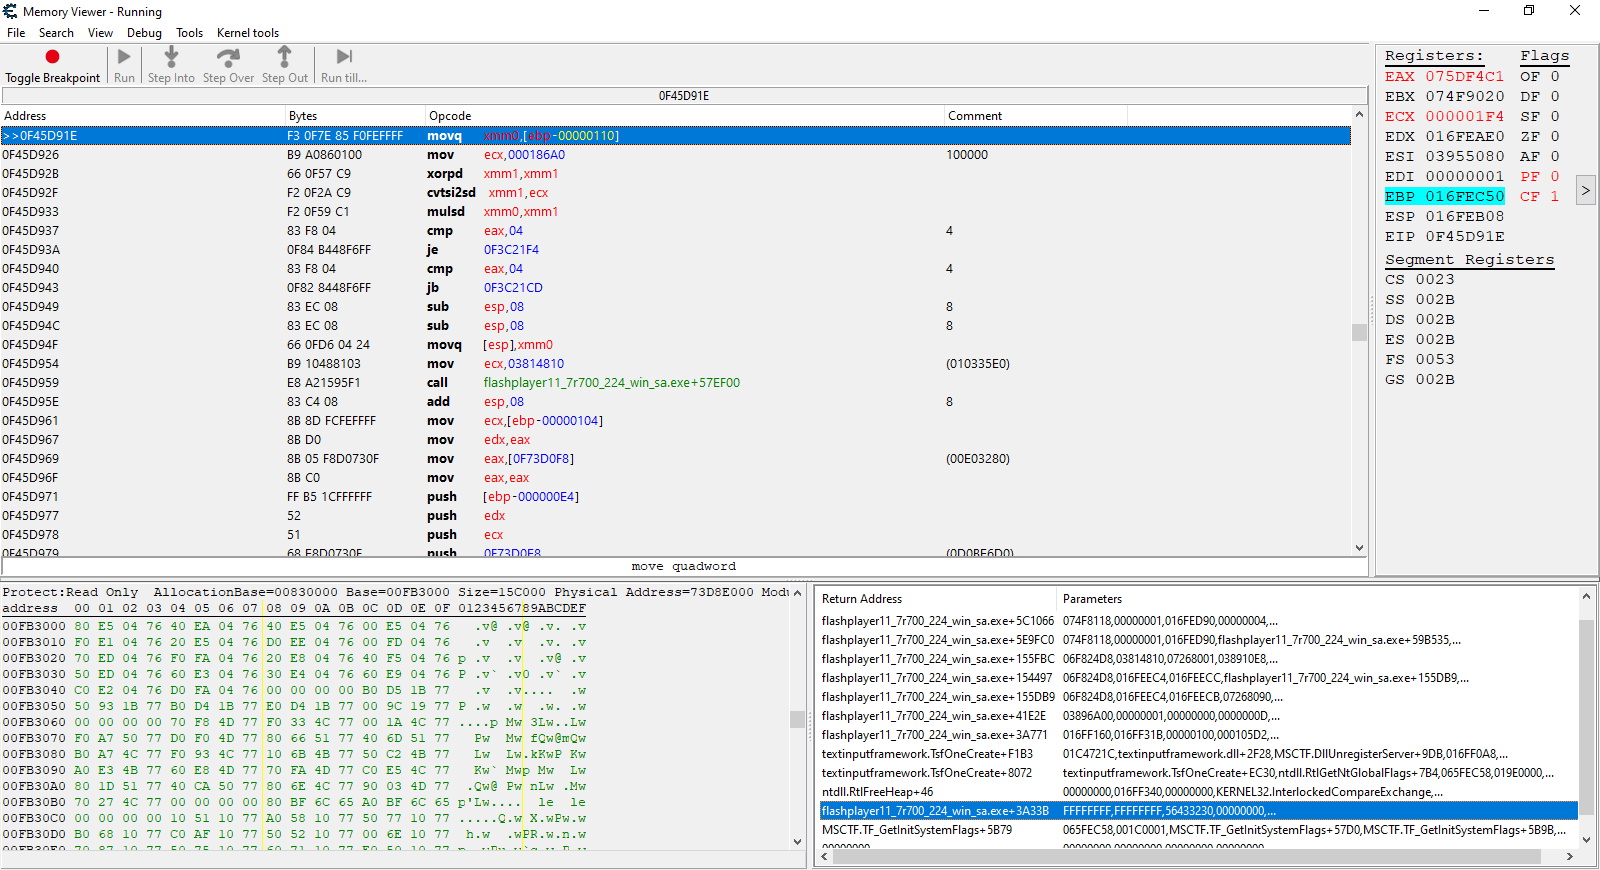Click the Step Over icon
1600x870 pixels.
pyautogui.click(x=228, y=57)
